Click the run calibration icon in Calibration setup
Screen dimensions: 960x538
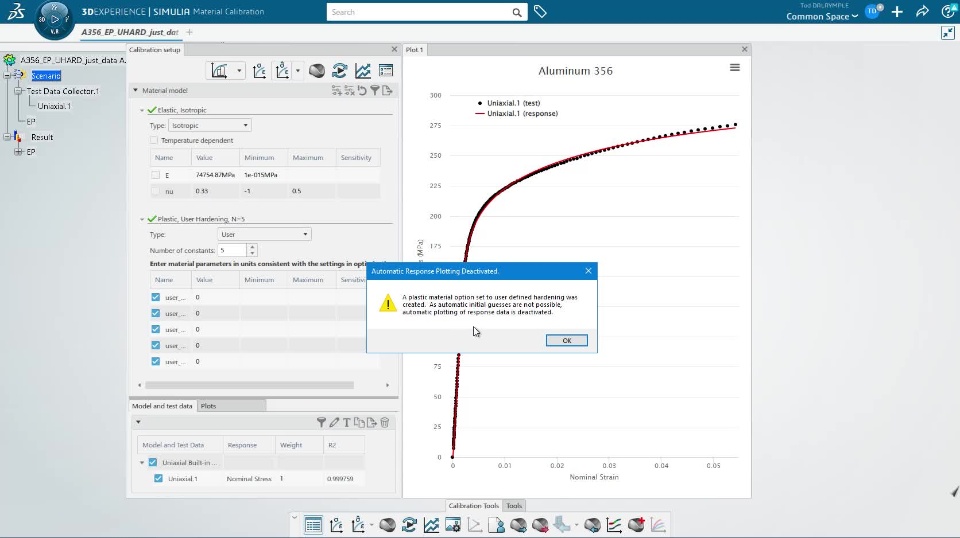coord(340,71)
